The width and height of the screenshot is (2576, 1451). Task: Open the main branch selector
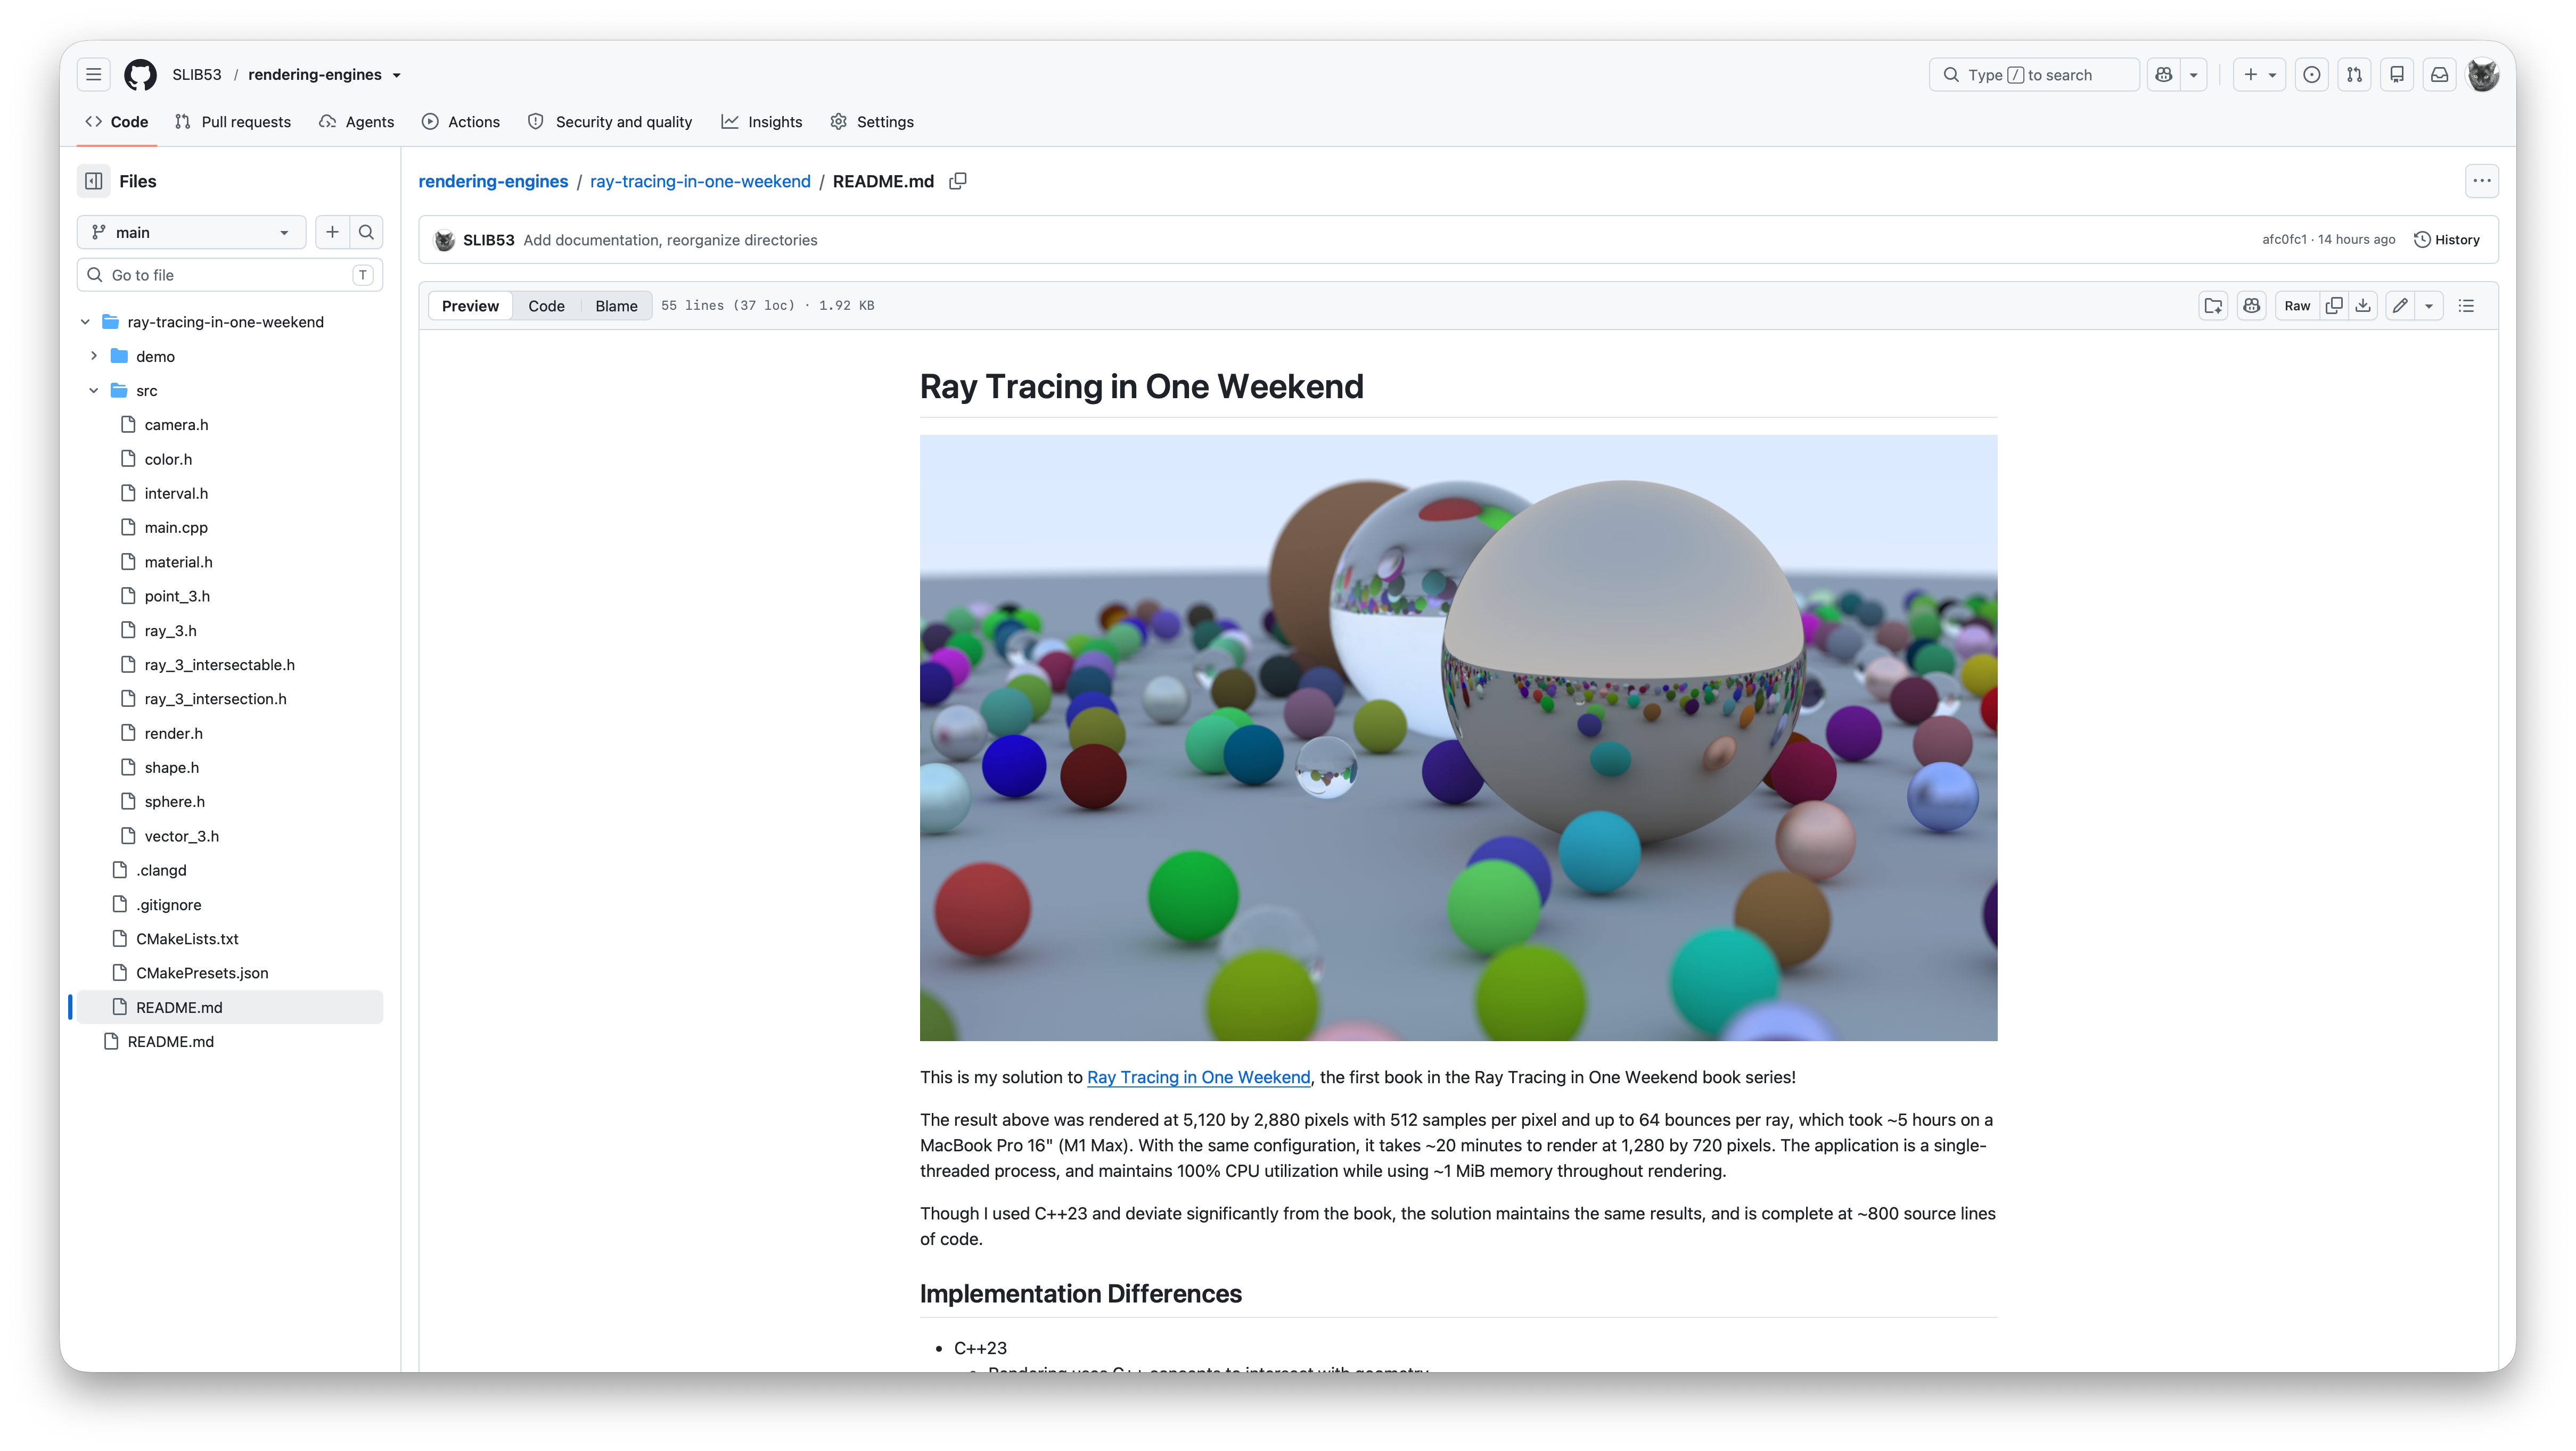(192, 232)
